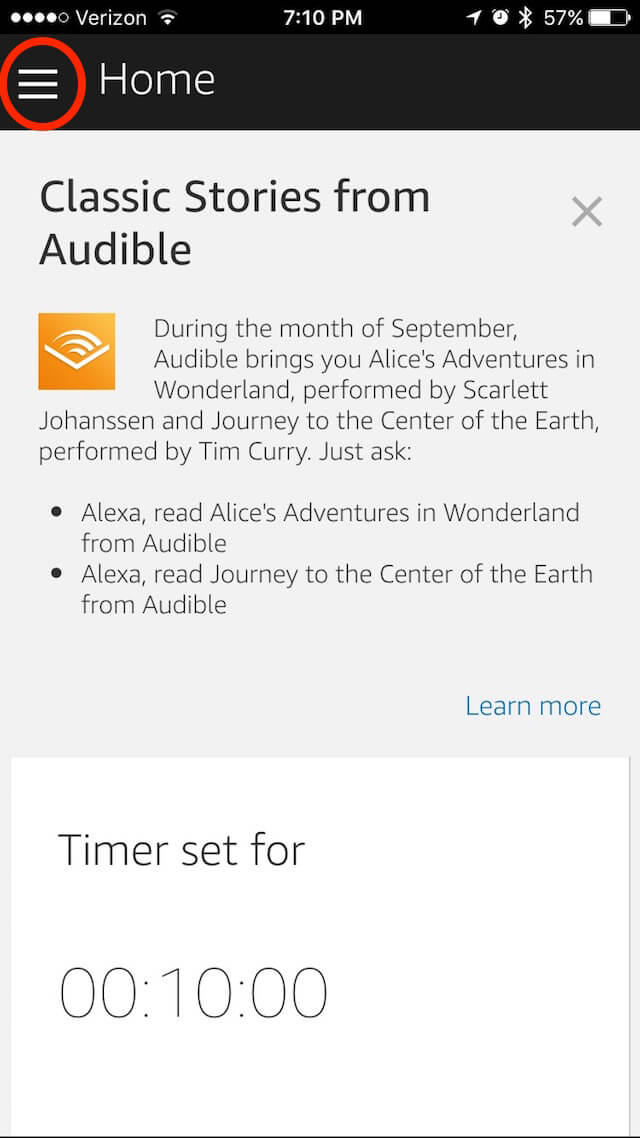Tap the Audible promotion description paragraph

319,390
